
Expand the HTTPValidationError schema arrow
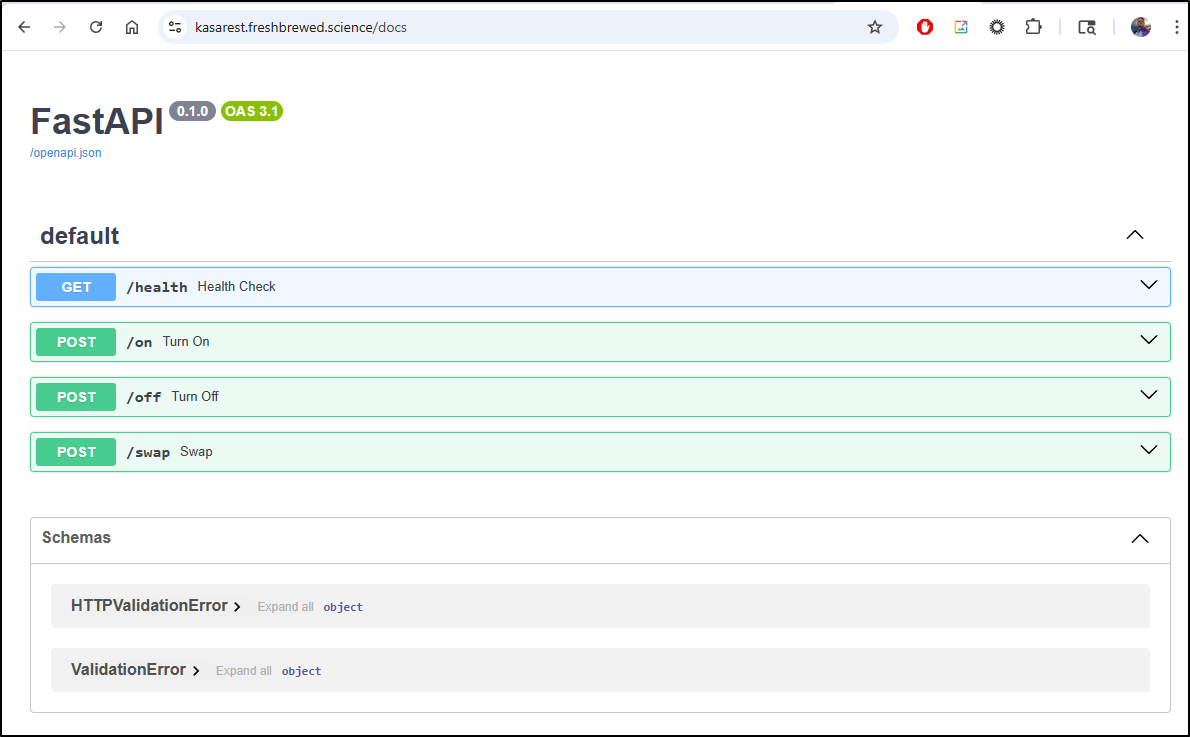(238, 607)
